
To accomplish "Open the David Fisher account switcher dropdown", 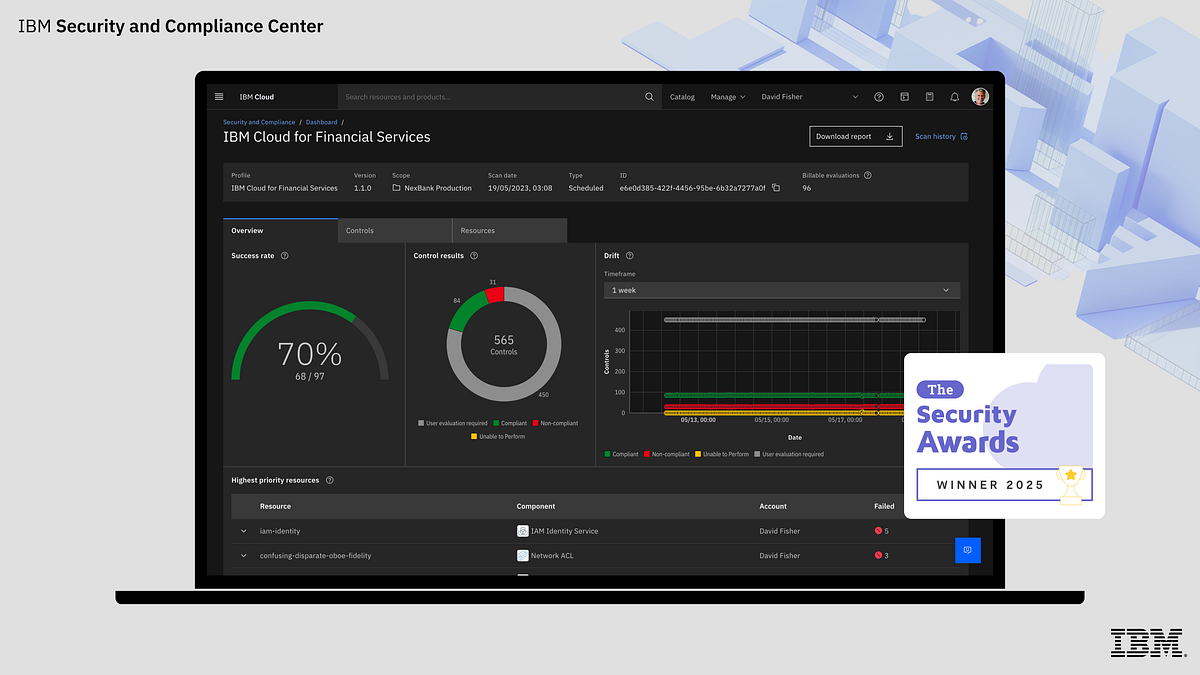I will coord(811,97).
